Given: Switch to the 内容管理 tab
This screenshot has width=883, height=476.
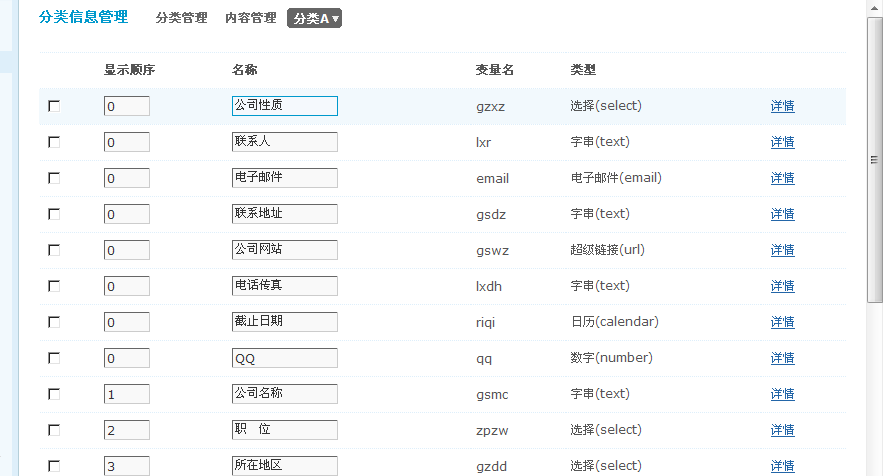Looking at the screenshot, I should pyautogui.click(x=250, y=18).
